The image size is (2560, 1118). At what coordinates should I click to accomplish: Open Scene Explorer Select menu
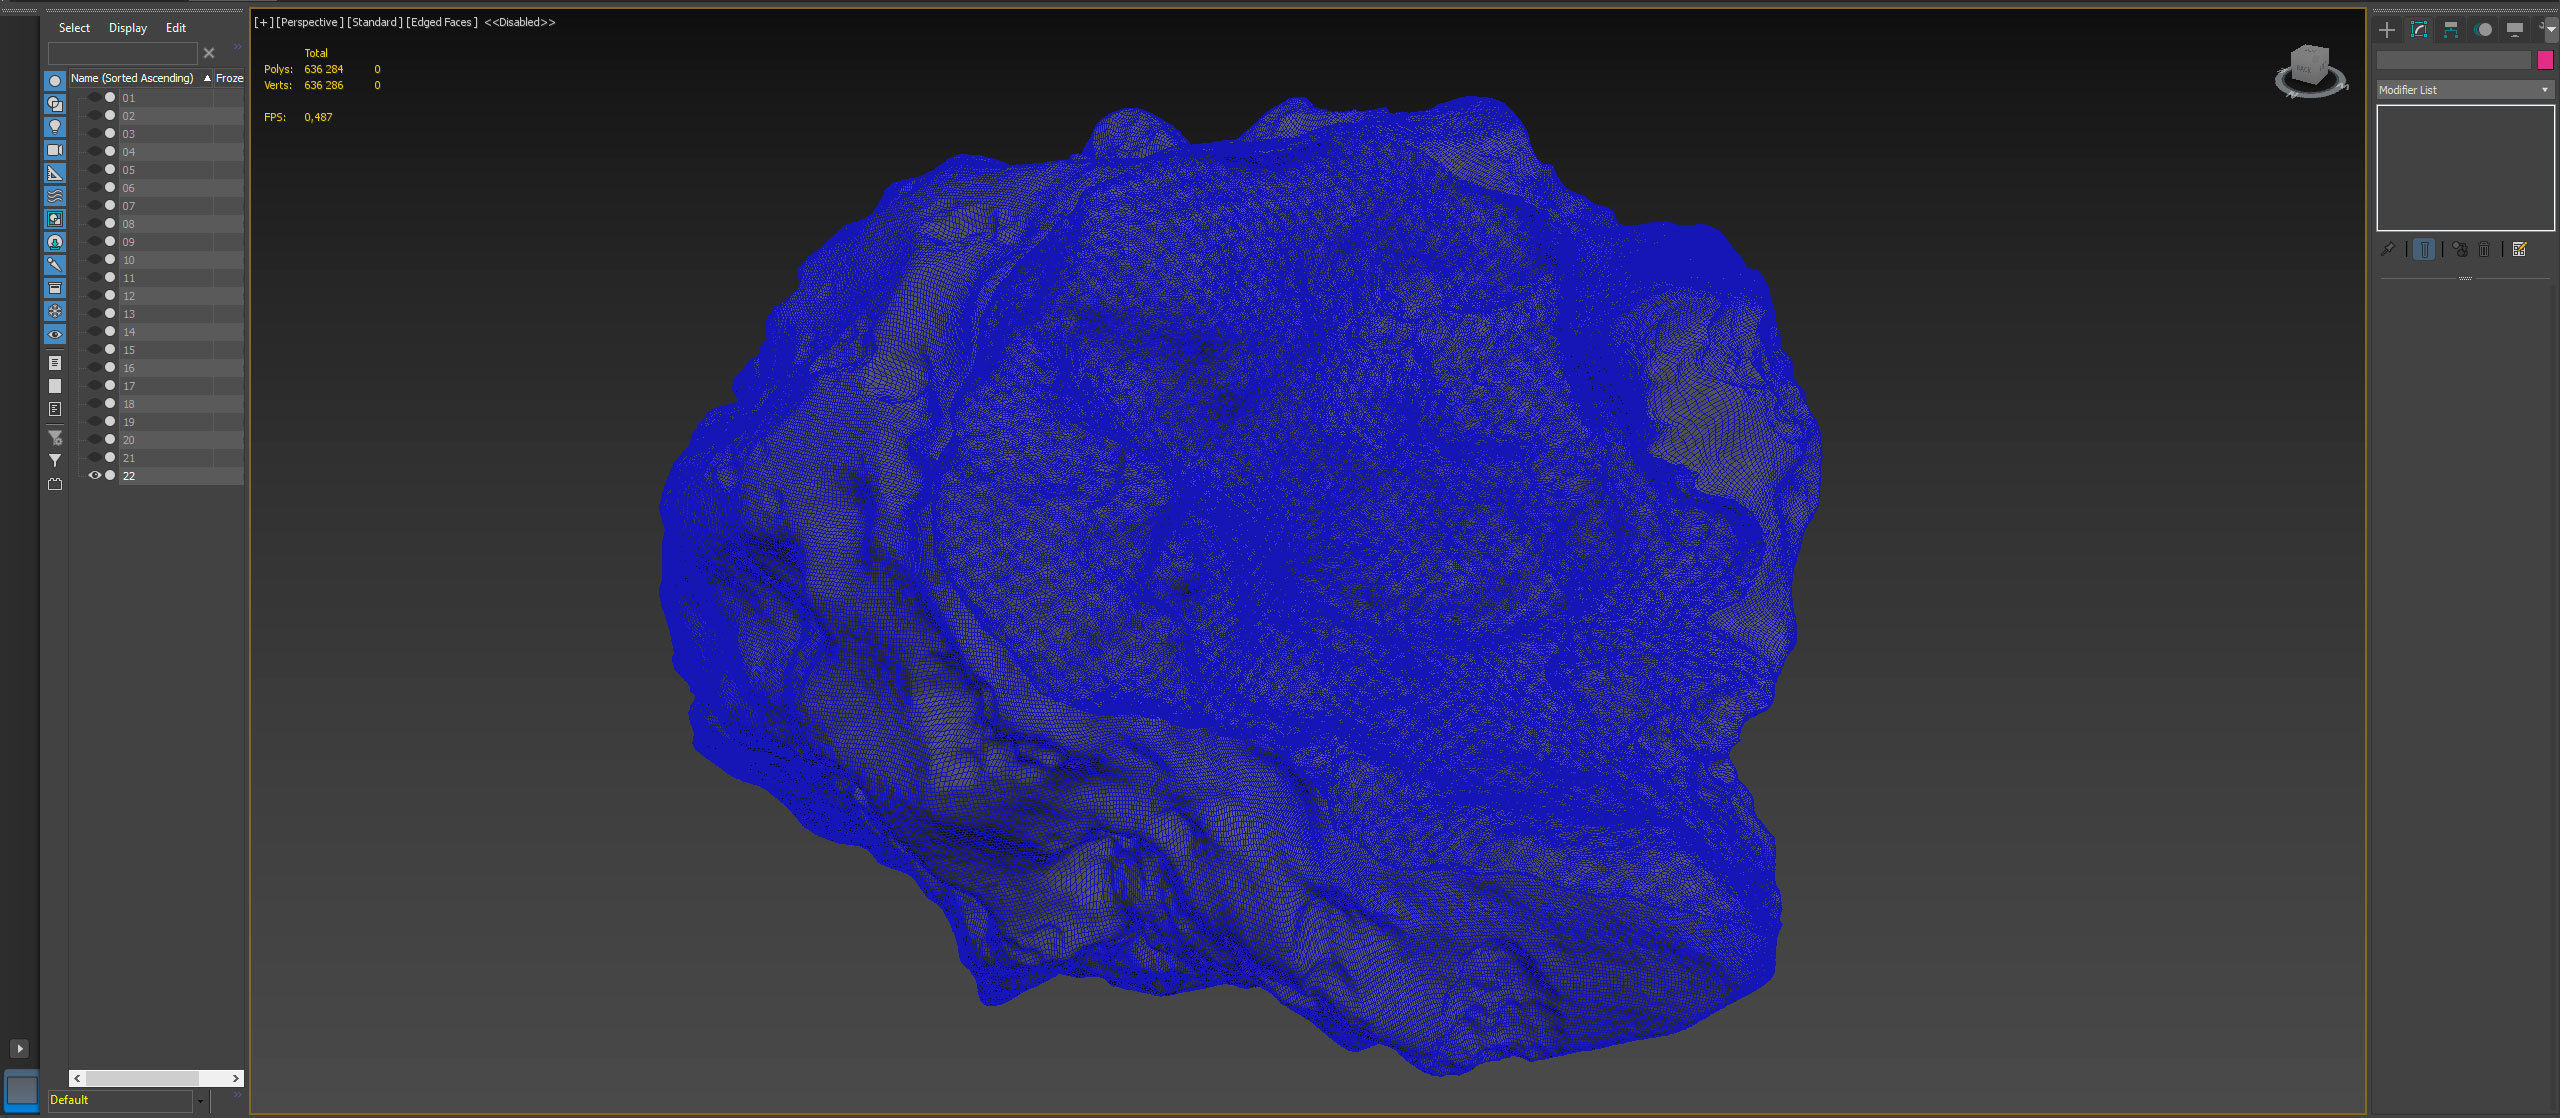[74, 28]
